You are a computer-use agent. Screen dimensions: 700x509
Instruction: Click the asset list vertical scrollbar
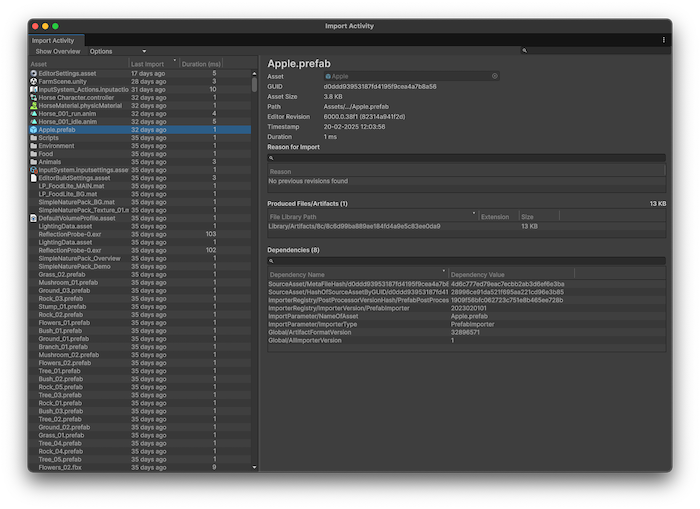click(x=254, y=86)
